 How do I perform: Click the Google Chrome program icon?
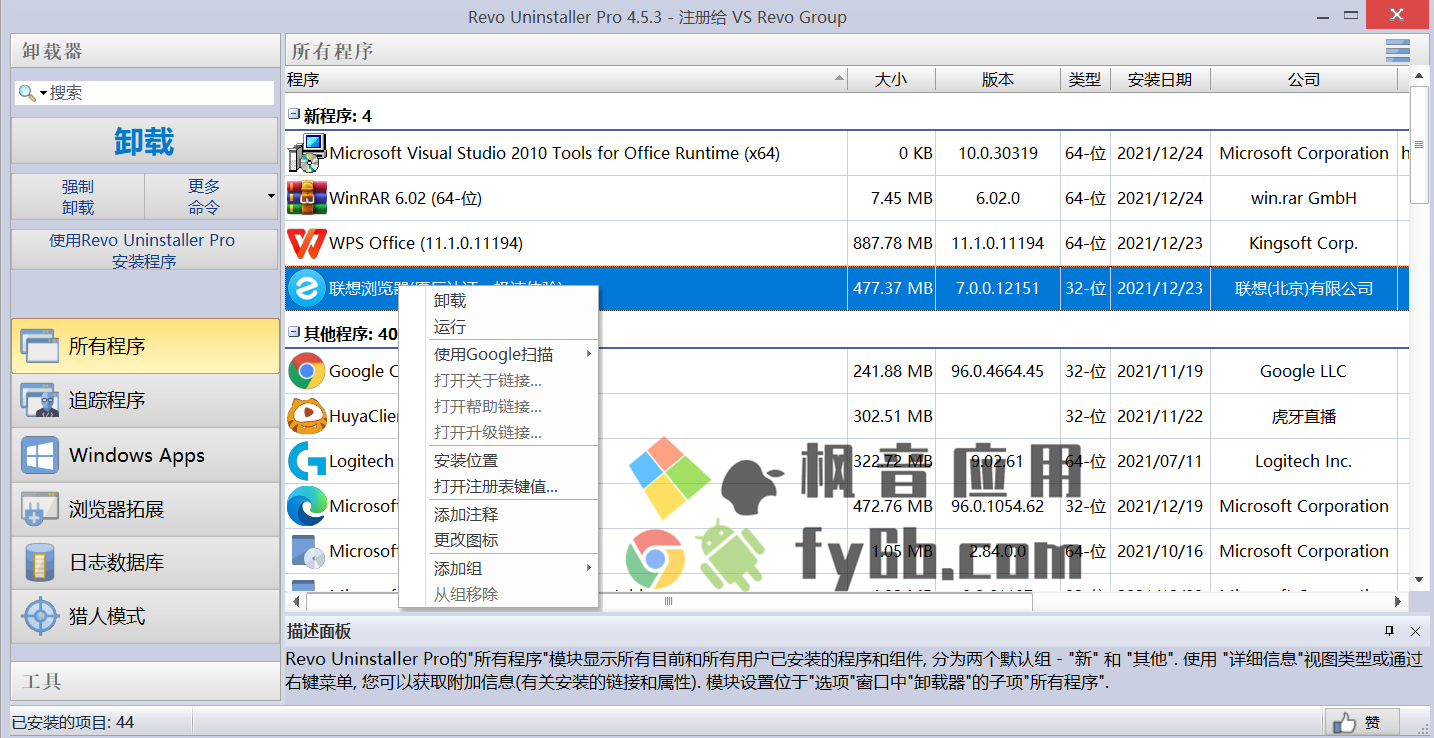pyautogui.click(x=306, y=371)
